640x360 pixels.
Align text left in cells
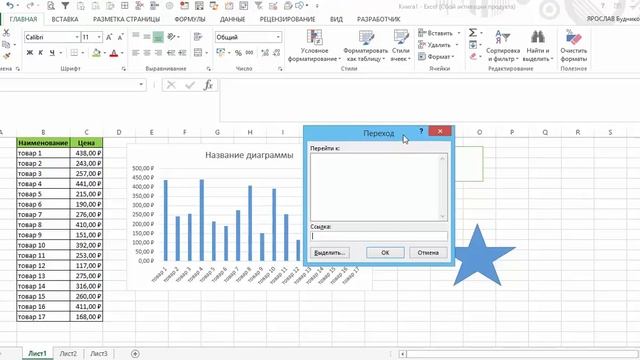point(136,53)
